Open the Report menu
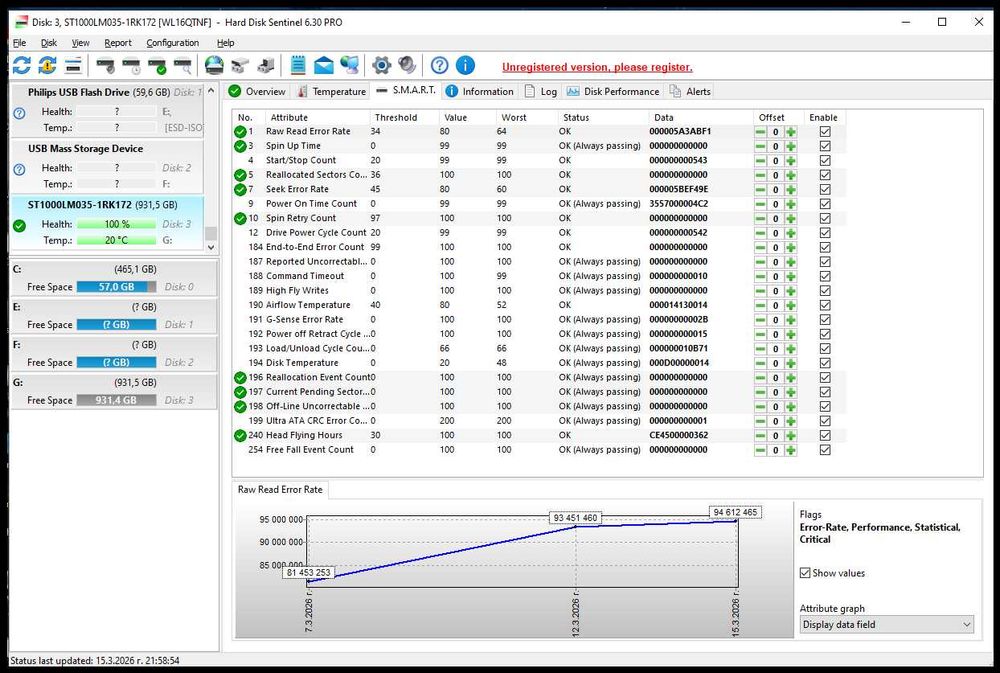 [118, 43]
